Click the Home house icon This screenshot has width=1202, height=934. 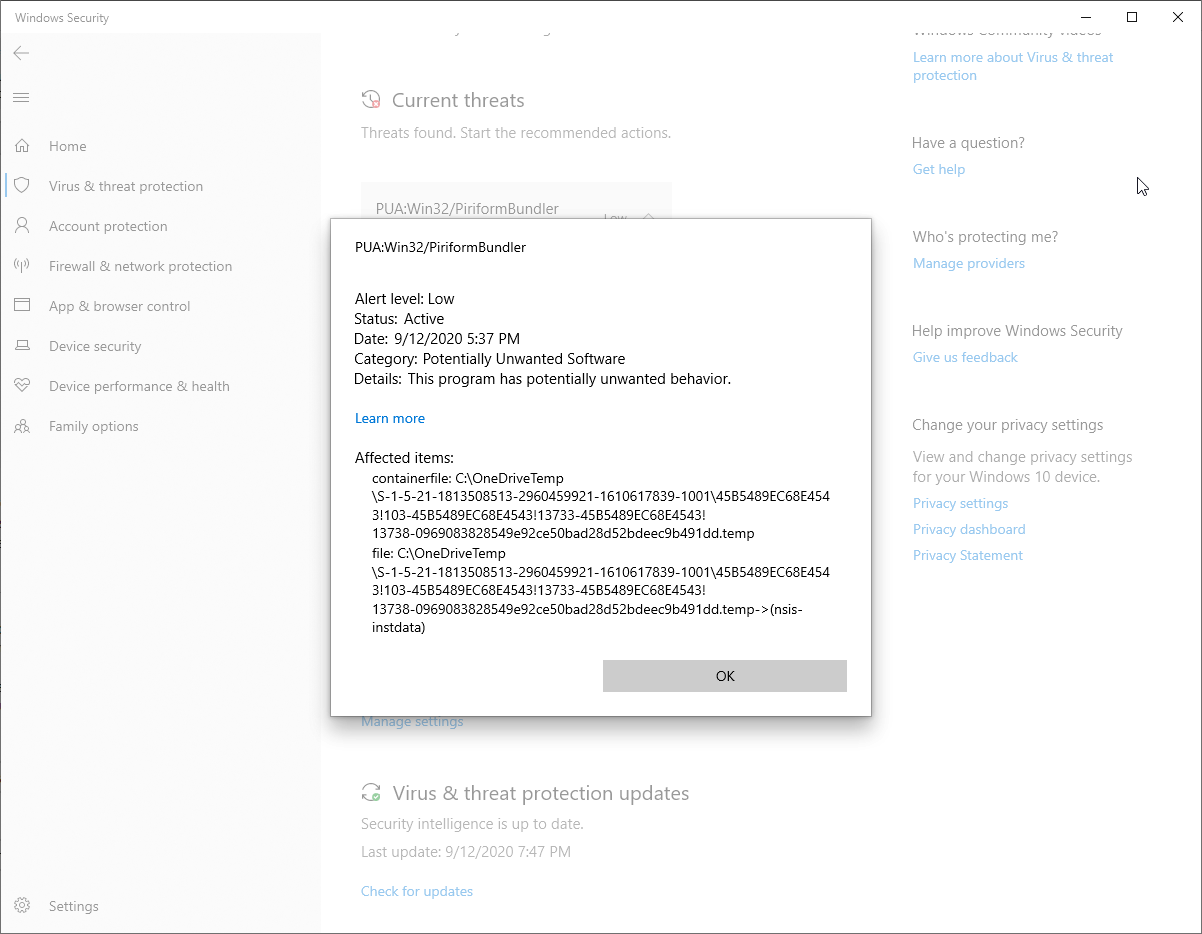22,146
